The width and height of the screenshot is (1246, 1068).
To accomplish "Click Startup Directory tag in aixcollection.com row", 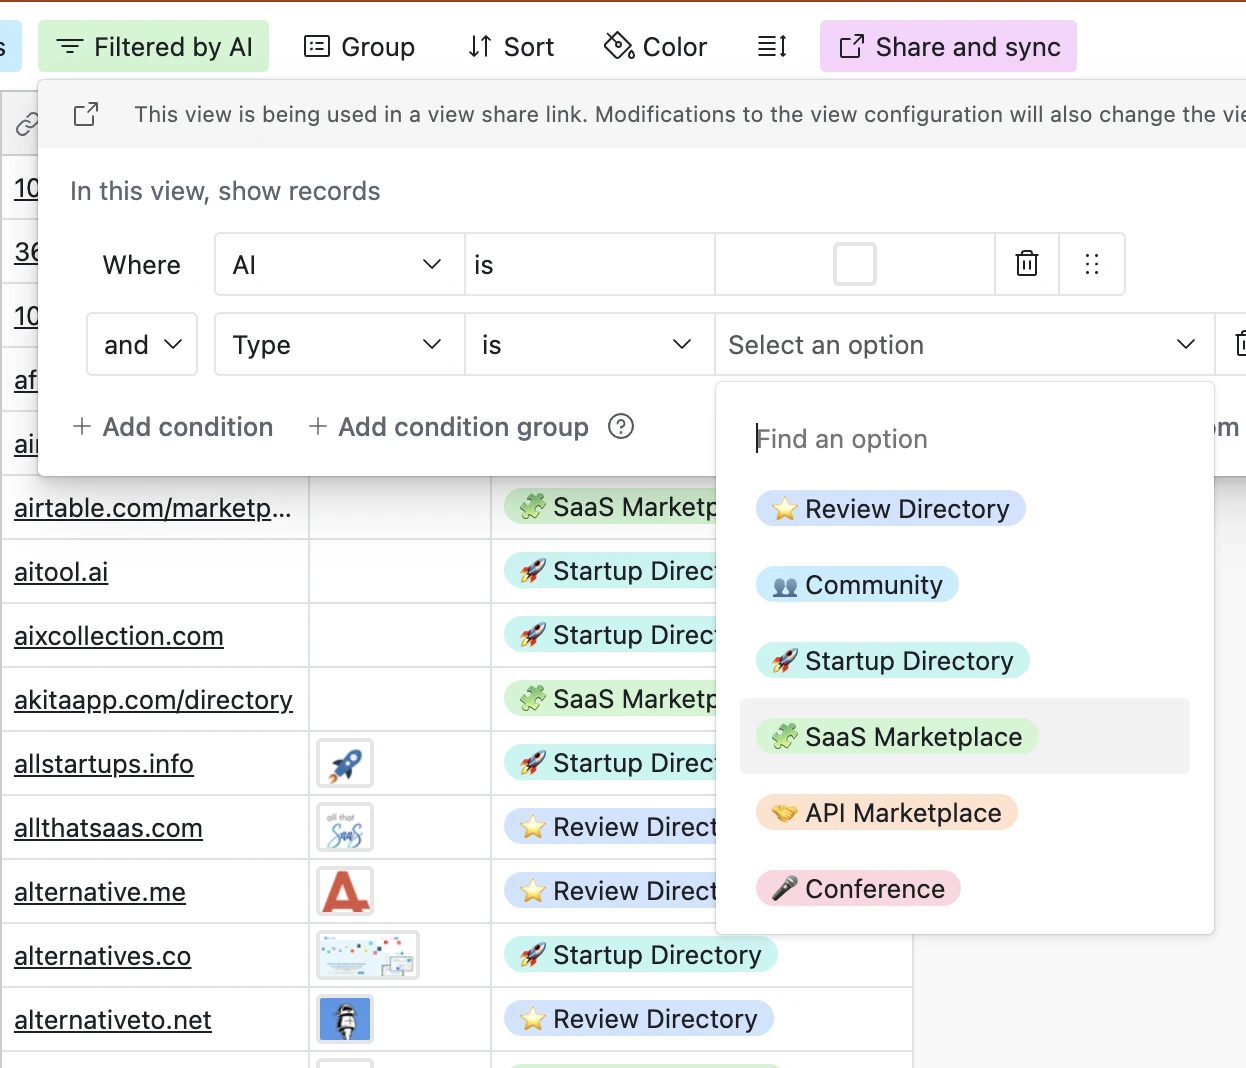I will pos(611,635).
